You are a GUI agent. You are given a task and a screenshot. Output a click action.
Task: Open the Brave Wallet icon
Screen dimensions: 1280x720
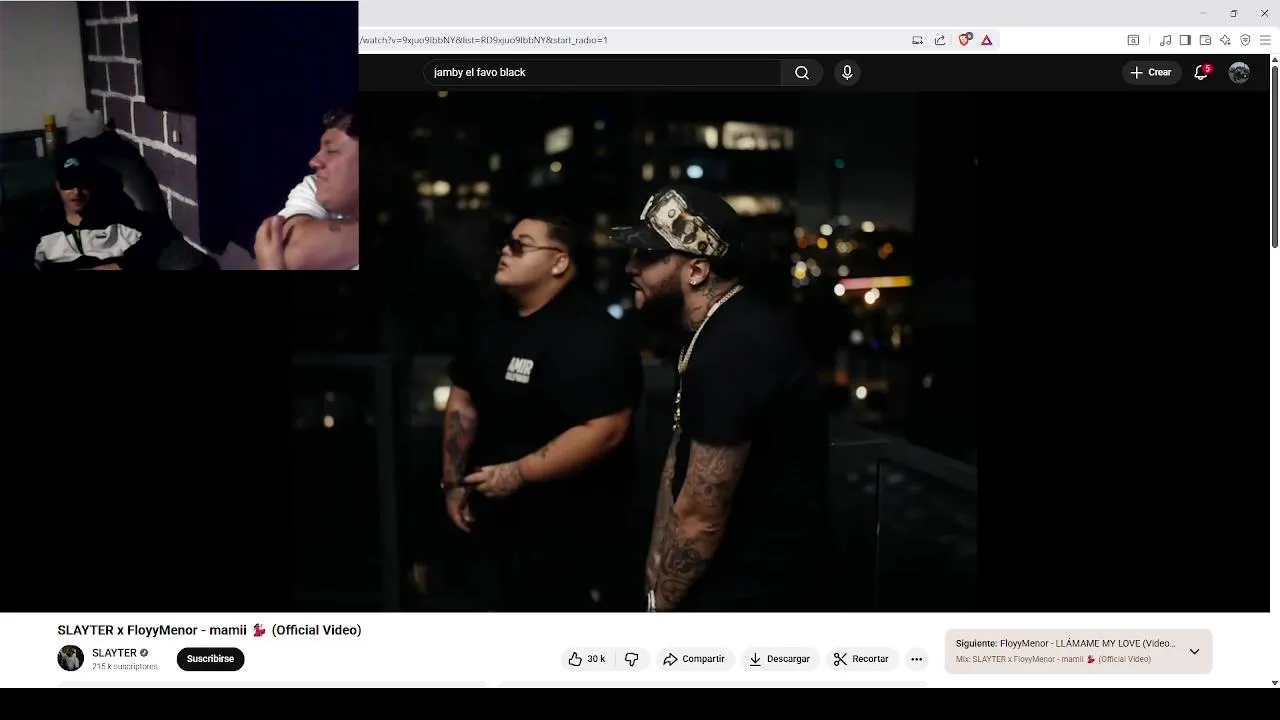[x=1205, y=40]
